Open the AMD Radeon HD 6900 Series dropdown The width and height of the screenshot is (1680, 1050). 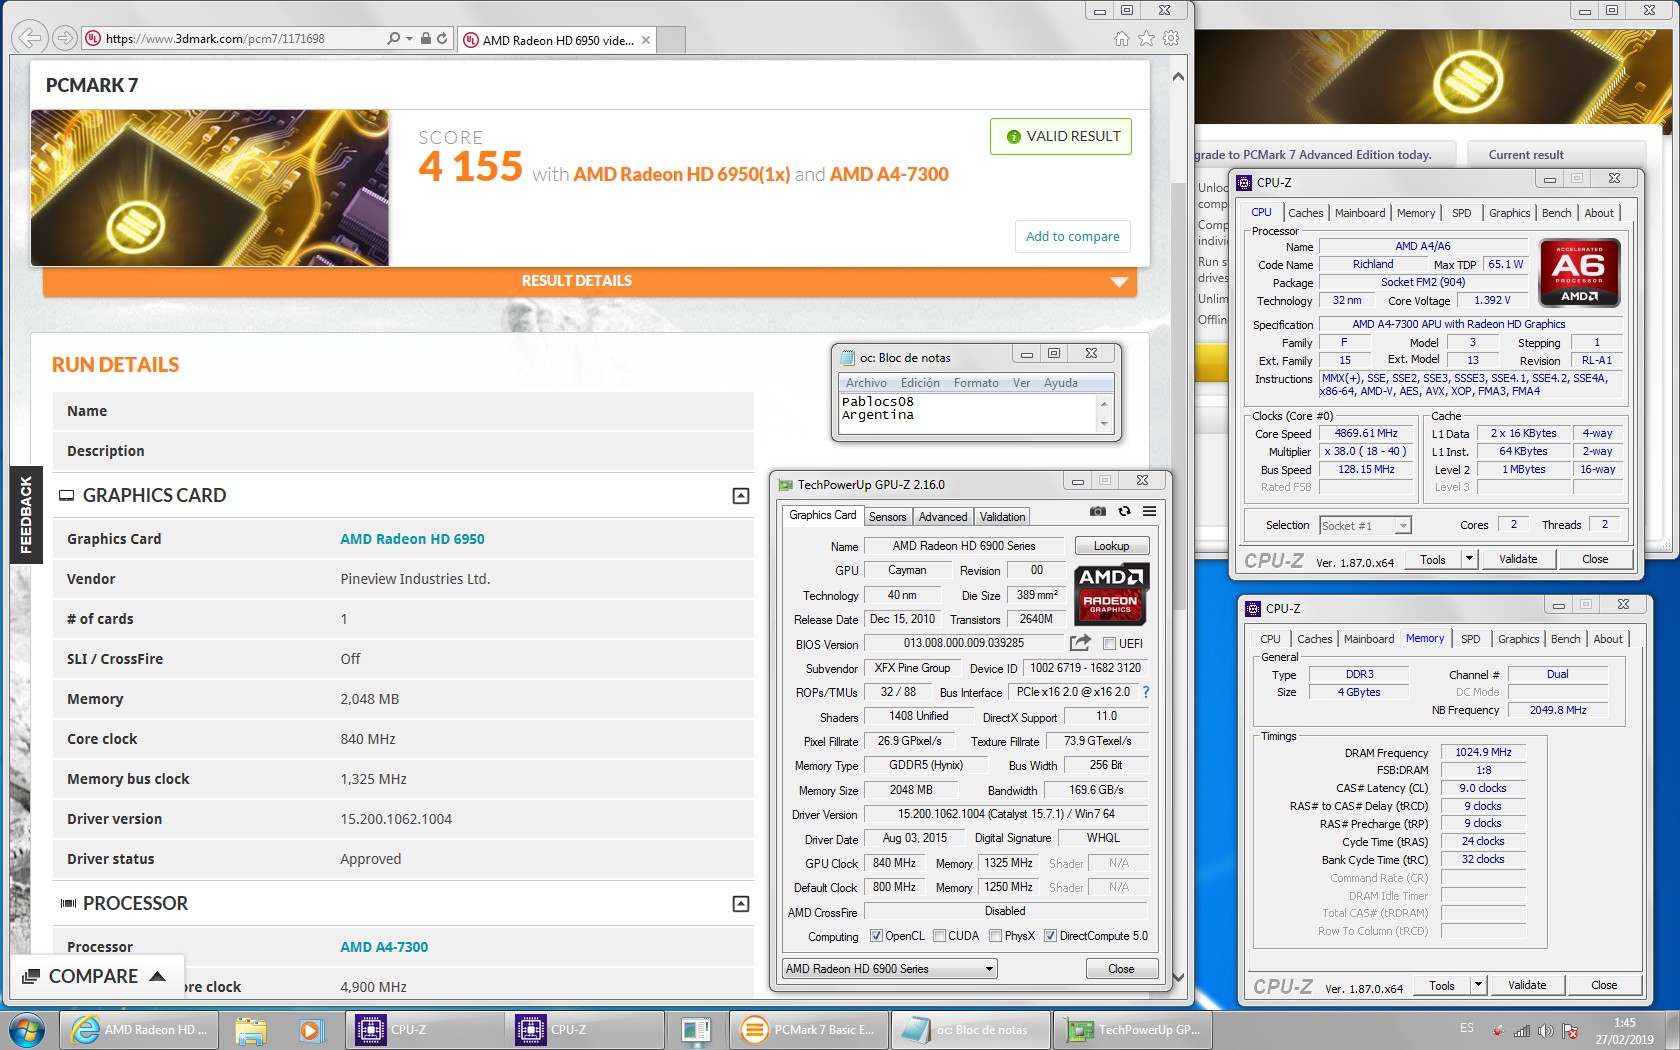[890, 969]
